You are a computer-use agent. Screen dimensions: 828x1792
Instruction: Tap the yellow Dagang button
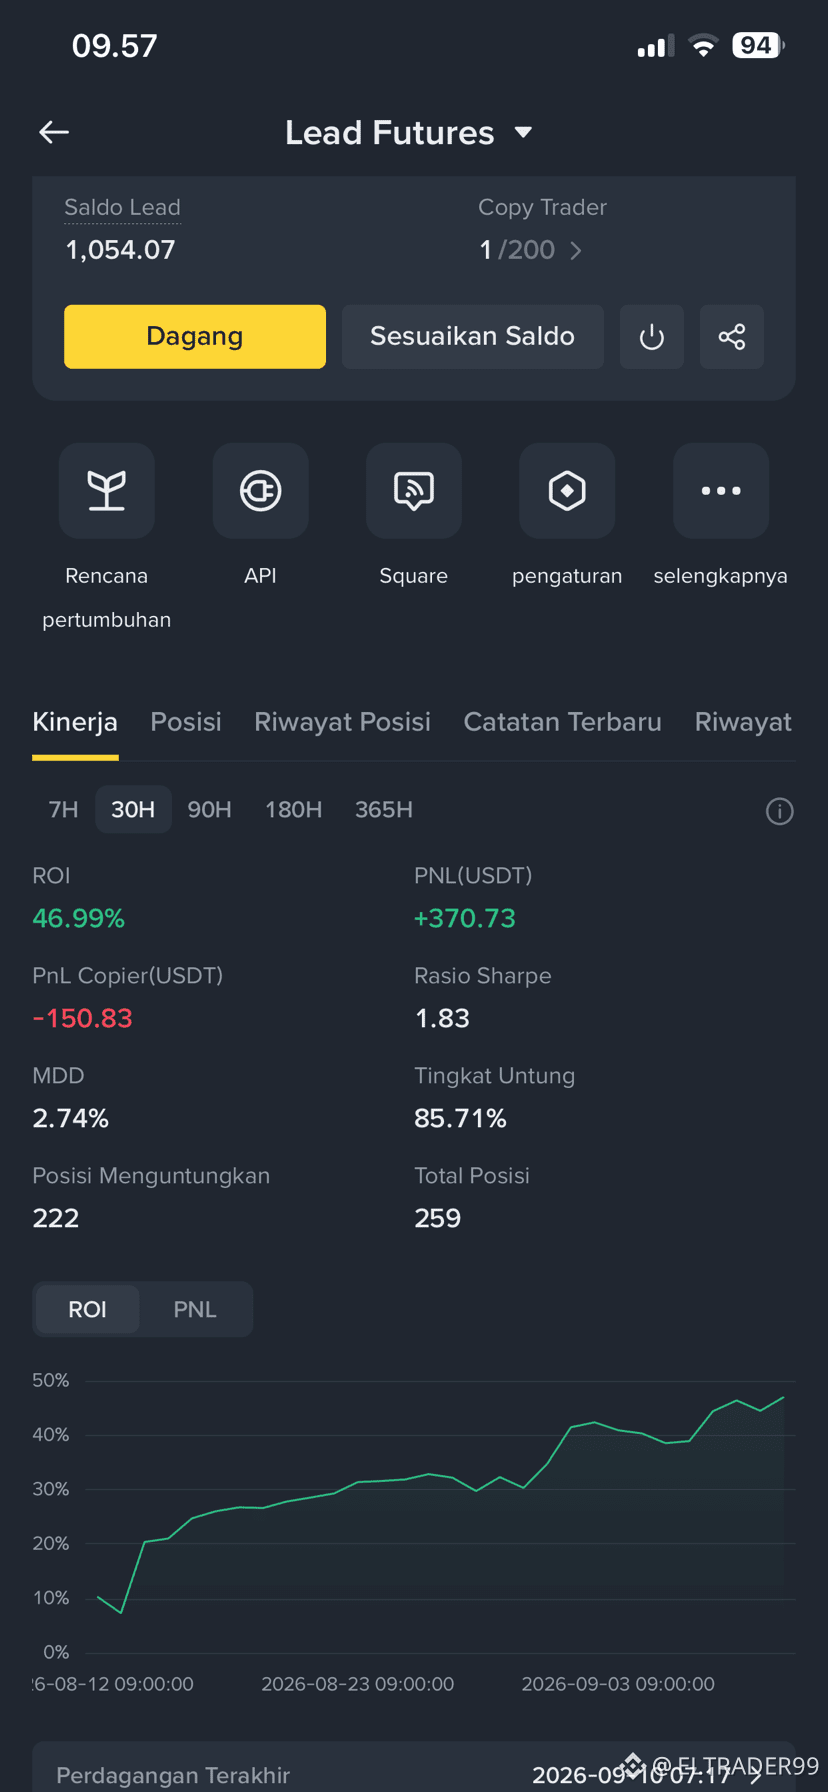point(195,337)
